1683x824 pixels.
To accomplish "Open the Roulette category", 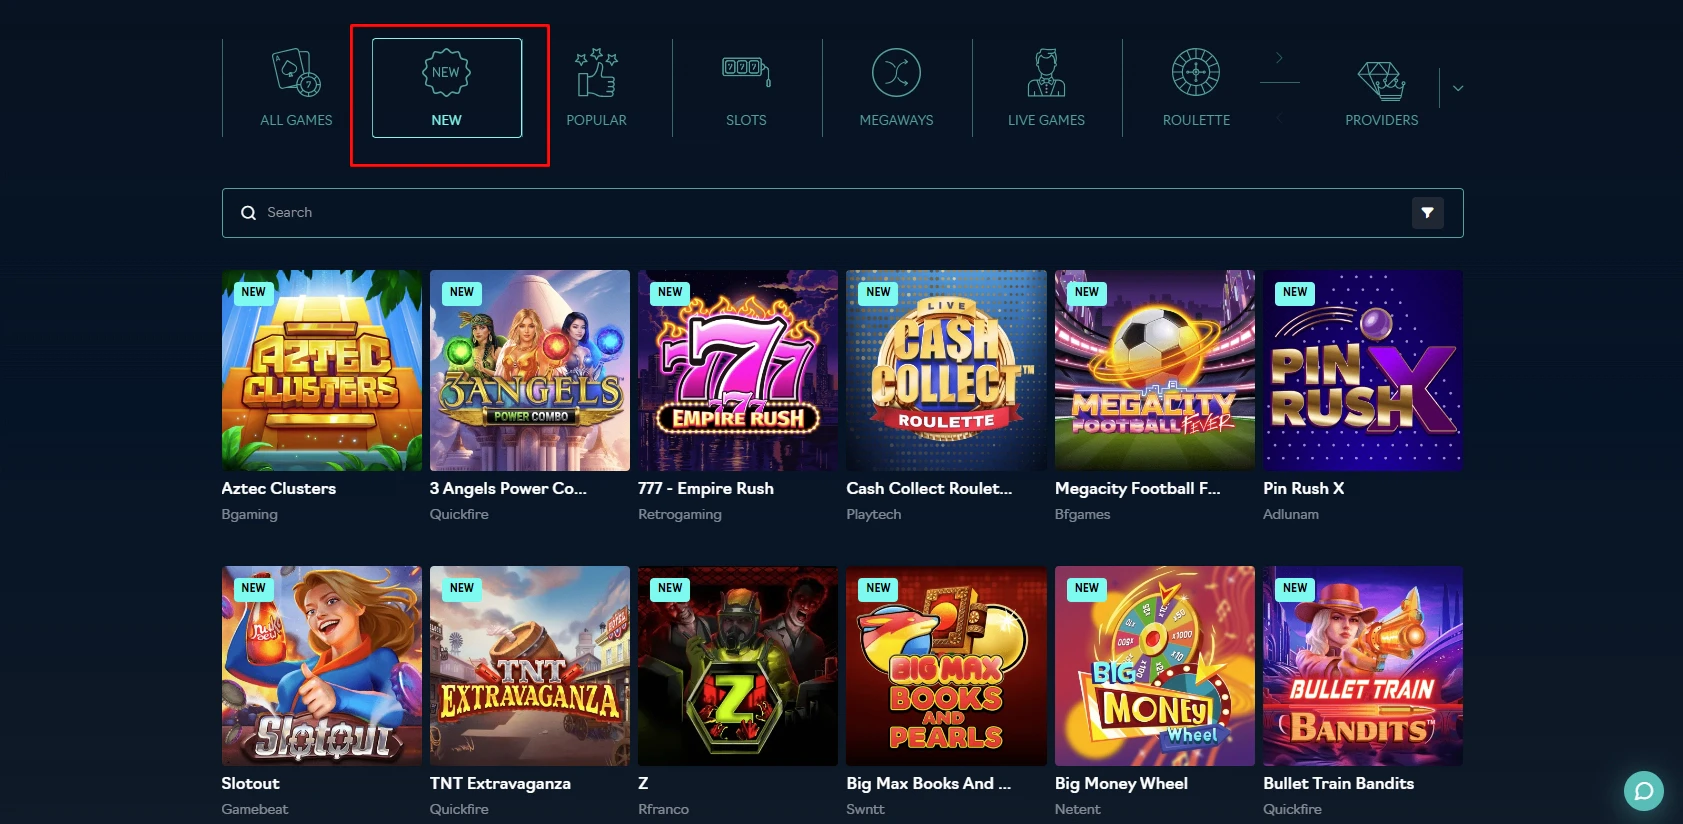I will point(1196,88).
